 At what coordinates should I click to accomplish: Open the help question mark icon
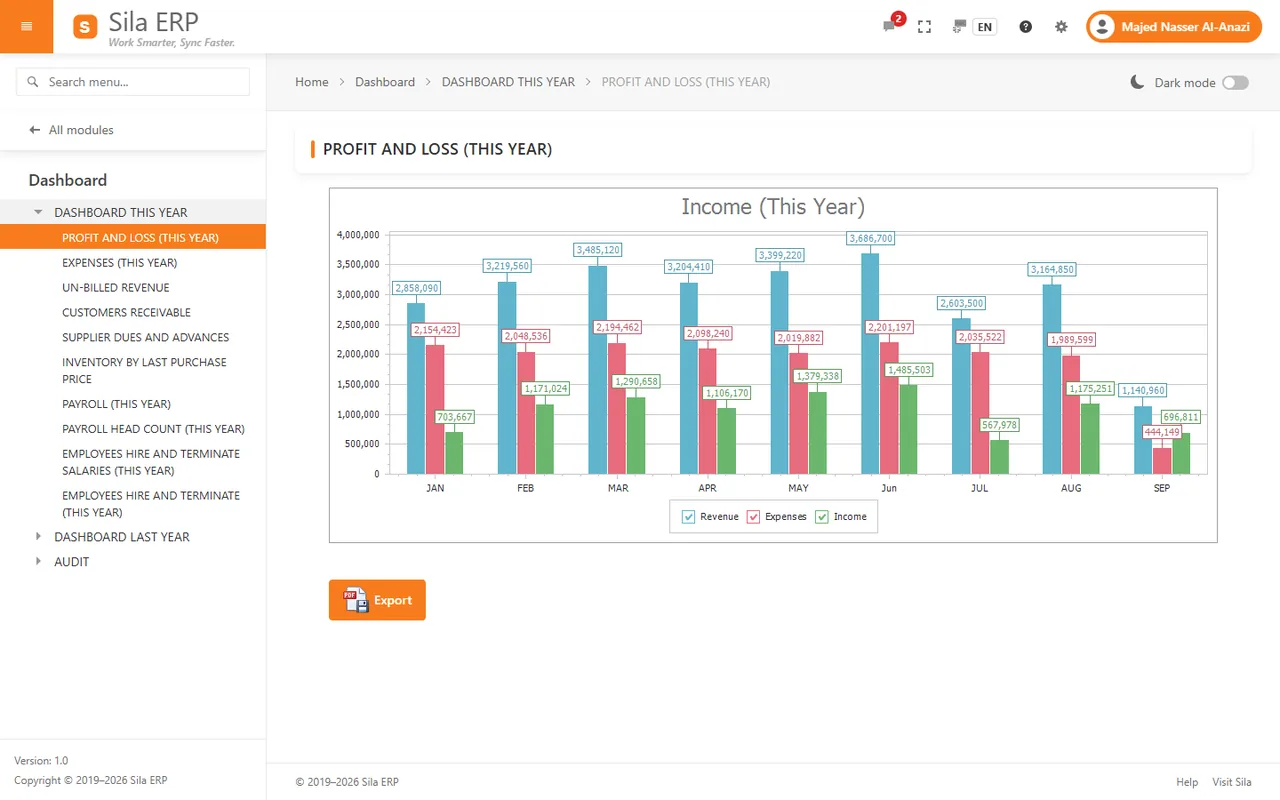(1025, 27)
